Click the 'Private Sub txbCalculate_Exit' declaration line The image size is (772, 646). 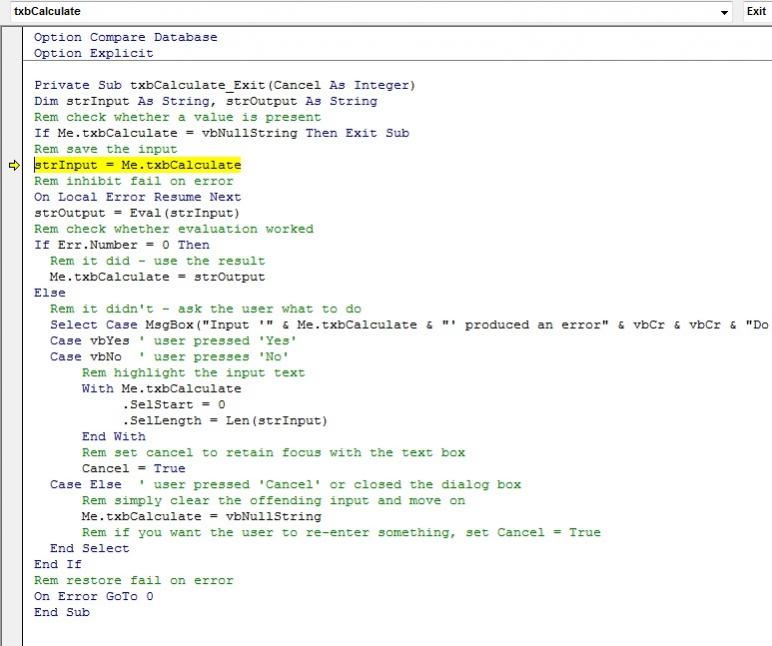pos(225,85)
